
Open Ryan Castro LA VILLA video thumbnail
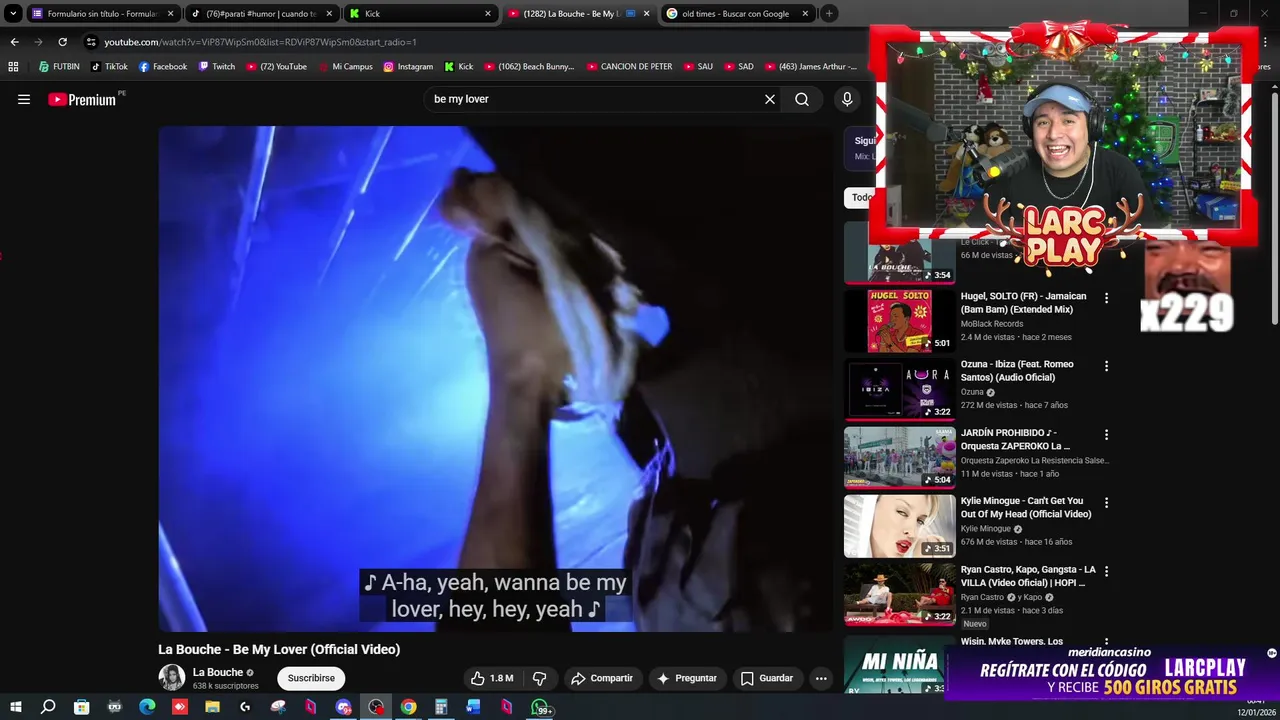tap(899, 594)
